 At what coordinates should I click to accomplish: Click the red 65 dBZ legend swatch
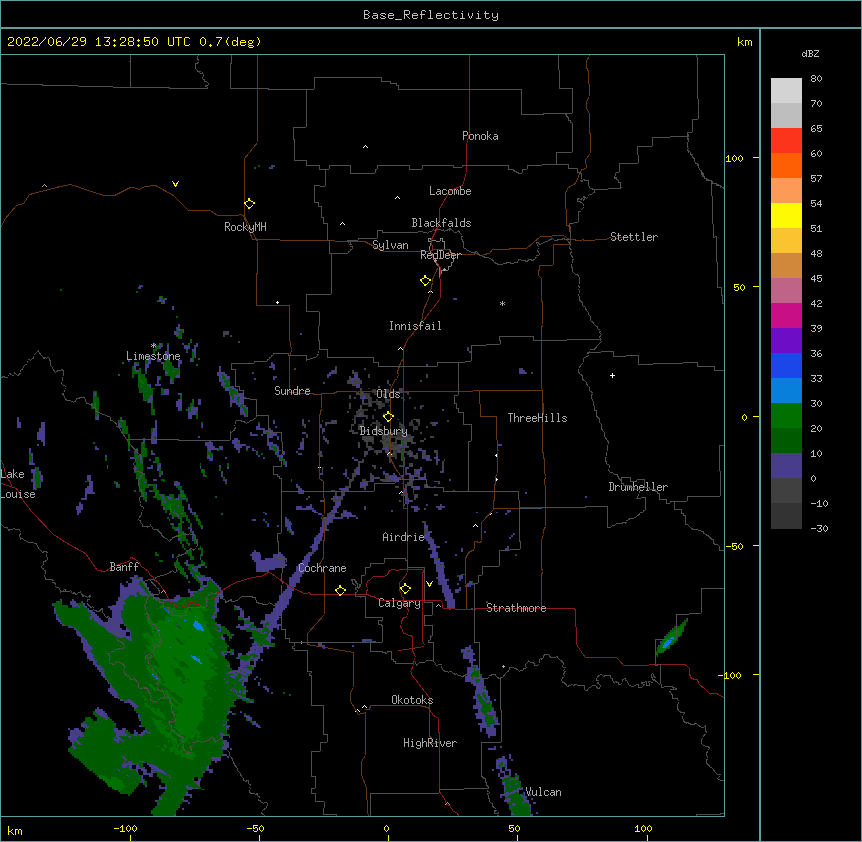[786, 141]
